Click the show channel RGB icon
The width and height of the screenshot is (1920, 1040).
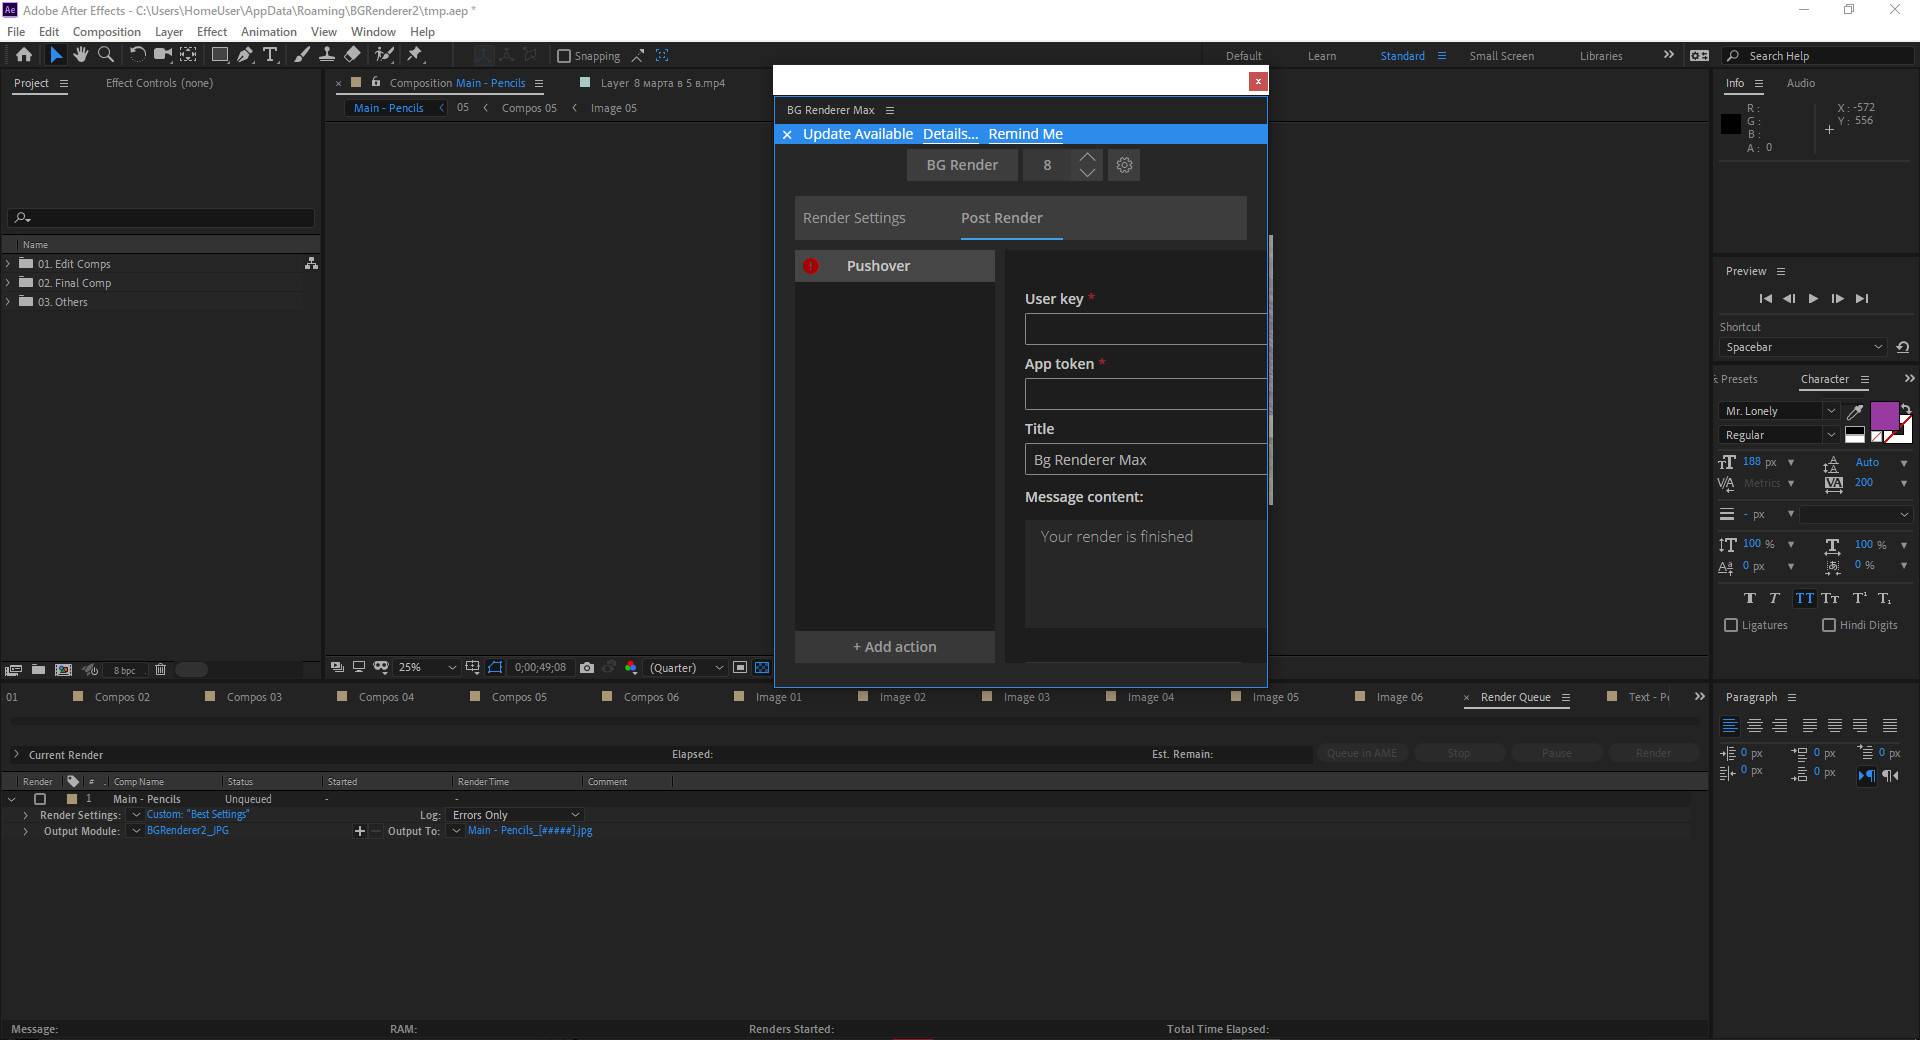tap(631, 667)
